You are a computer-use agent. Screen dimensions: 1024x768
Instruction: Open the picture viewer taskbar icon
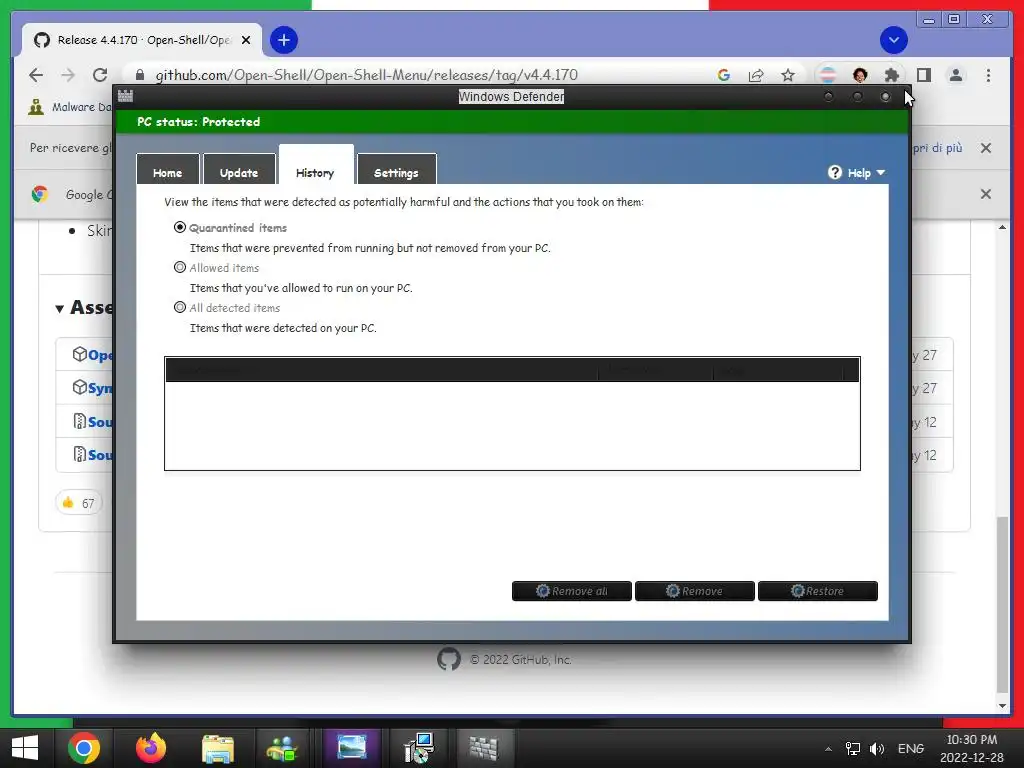351,747
